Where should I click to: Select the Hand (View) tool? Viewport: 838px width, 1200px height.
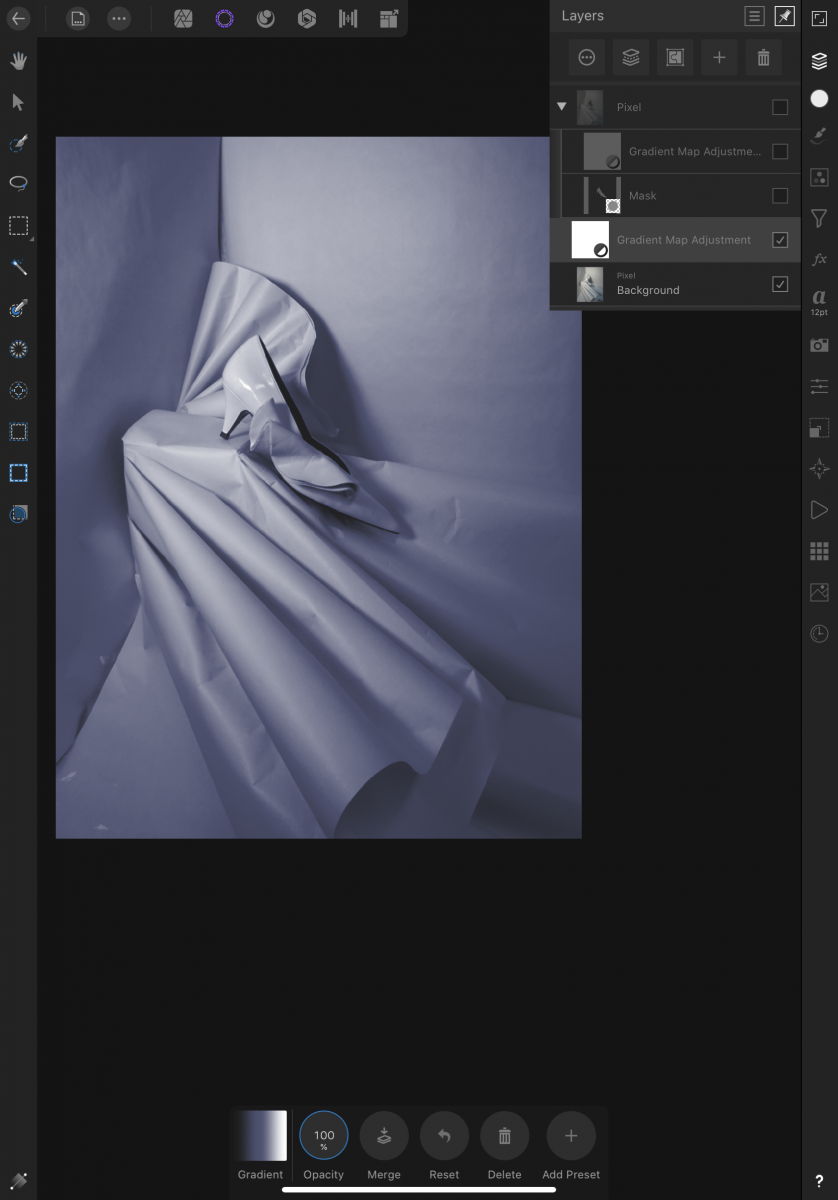pyautogui.click(x=18, y=61)
